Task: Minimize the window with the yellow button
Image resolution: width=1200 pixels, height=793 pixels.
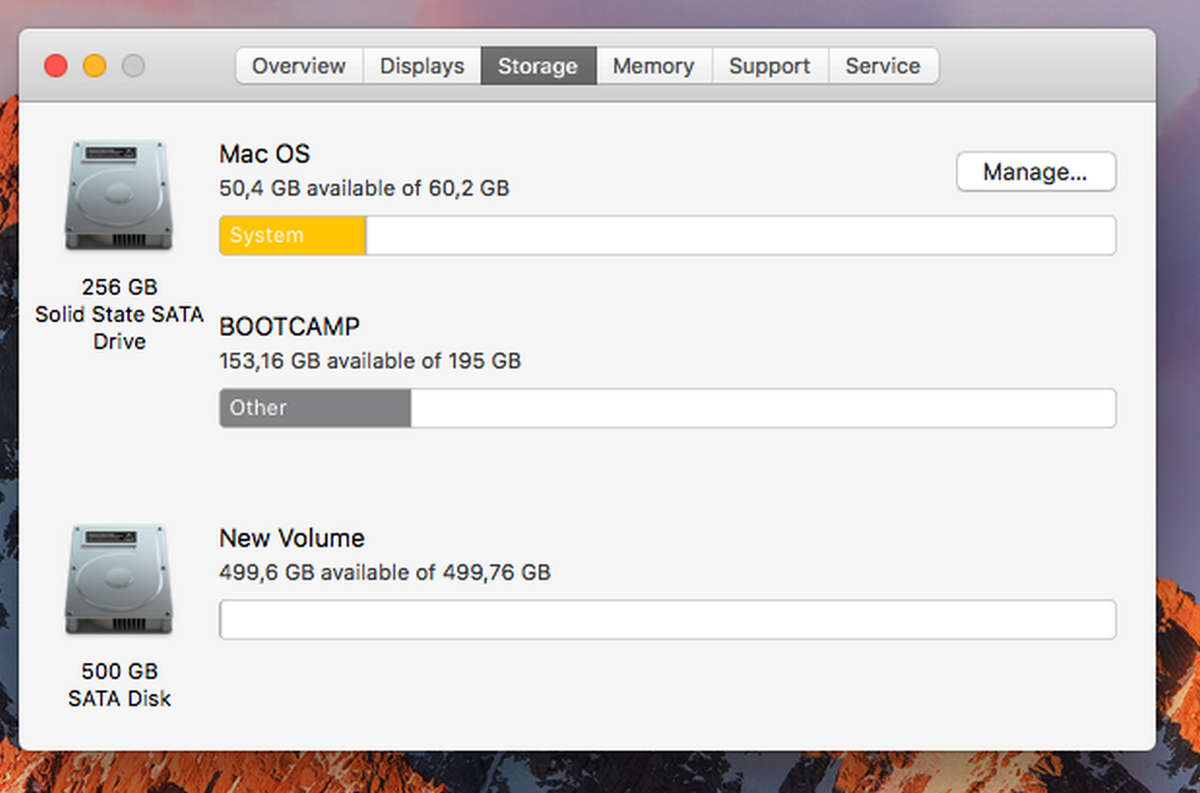Action: pyautogui.click(x=94, y=65)
